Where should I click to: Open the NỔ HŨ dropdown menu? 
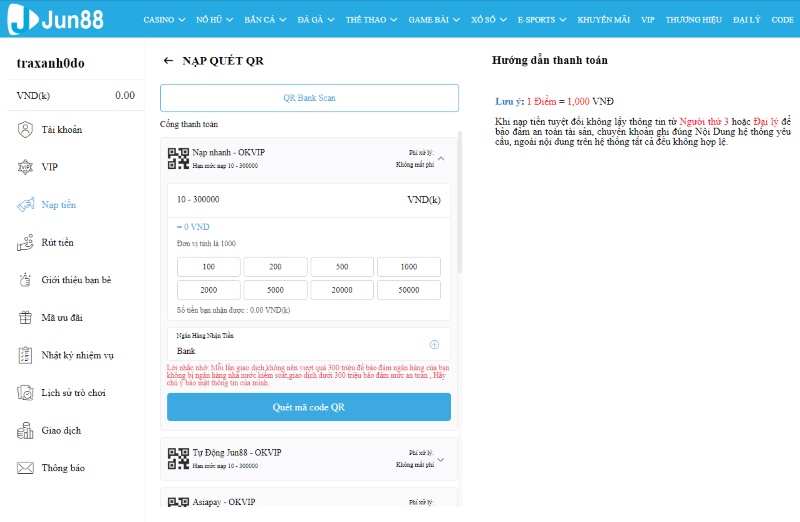coord(214,19)
